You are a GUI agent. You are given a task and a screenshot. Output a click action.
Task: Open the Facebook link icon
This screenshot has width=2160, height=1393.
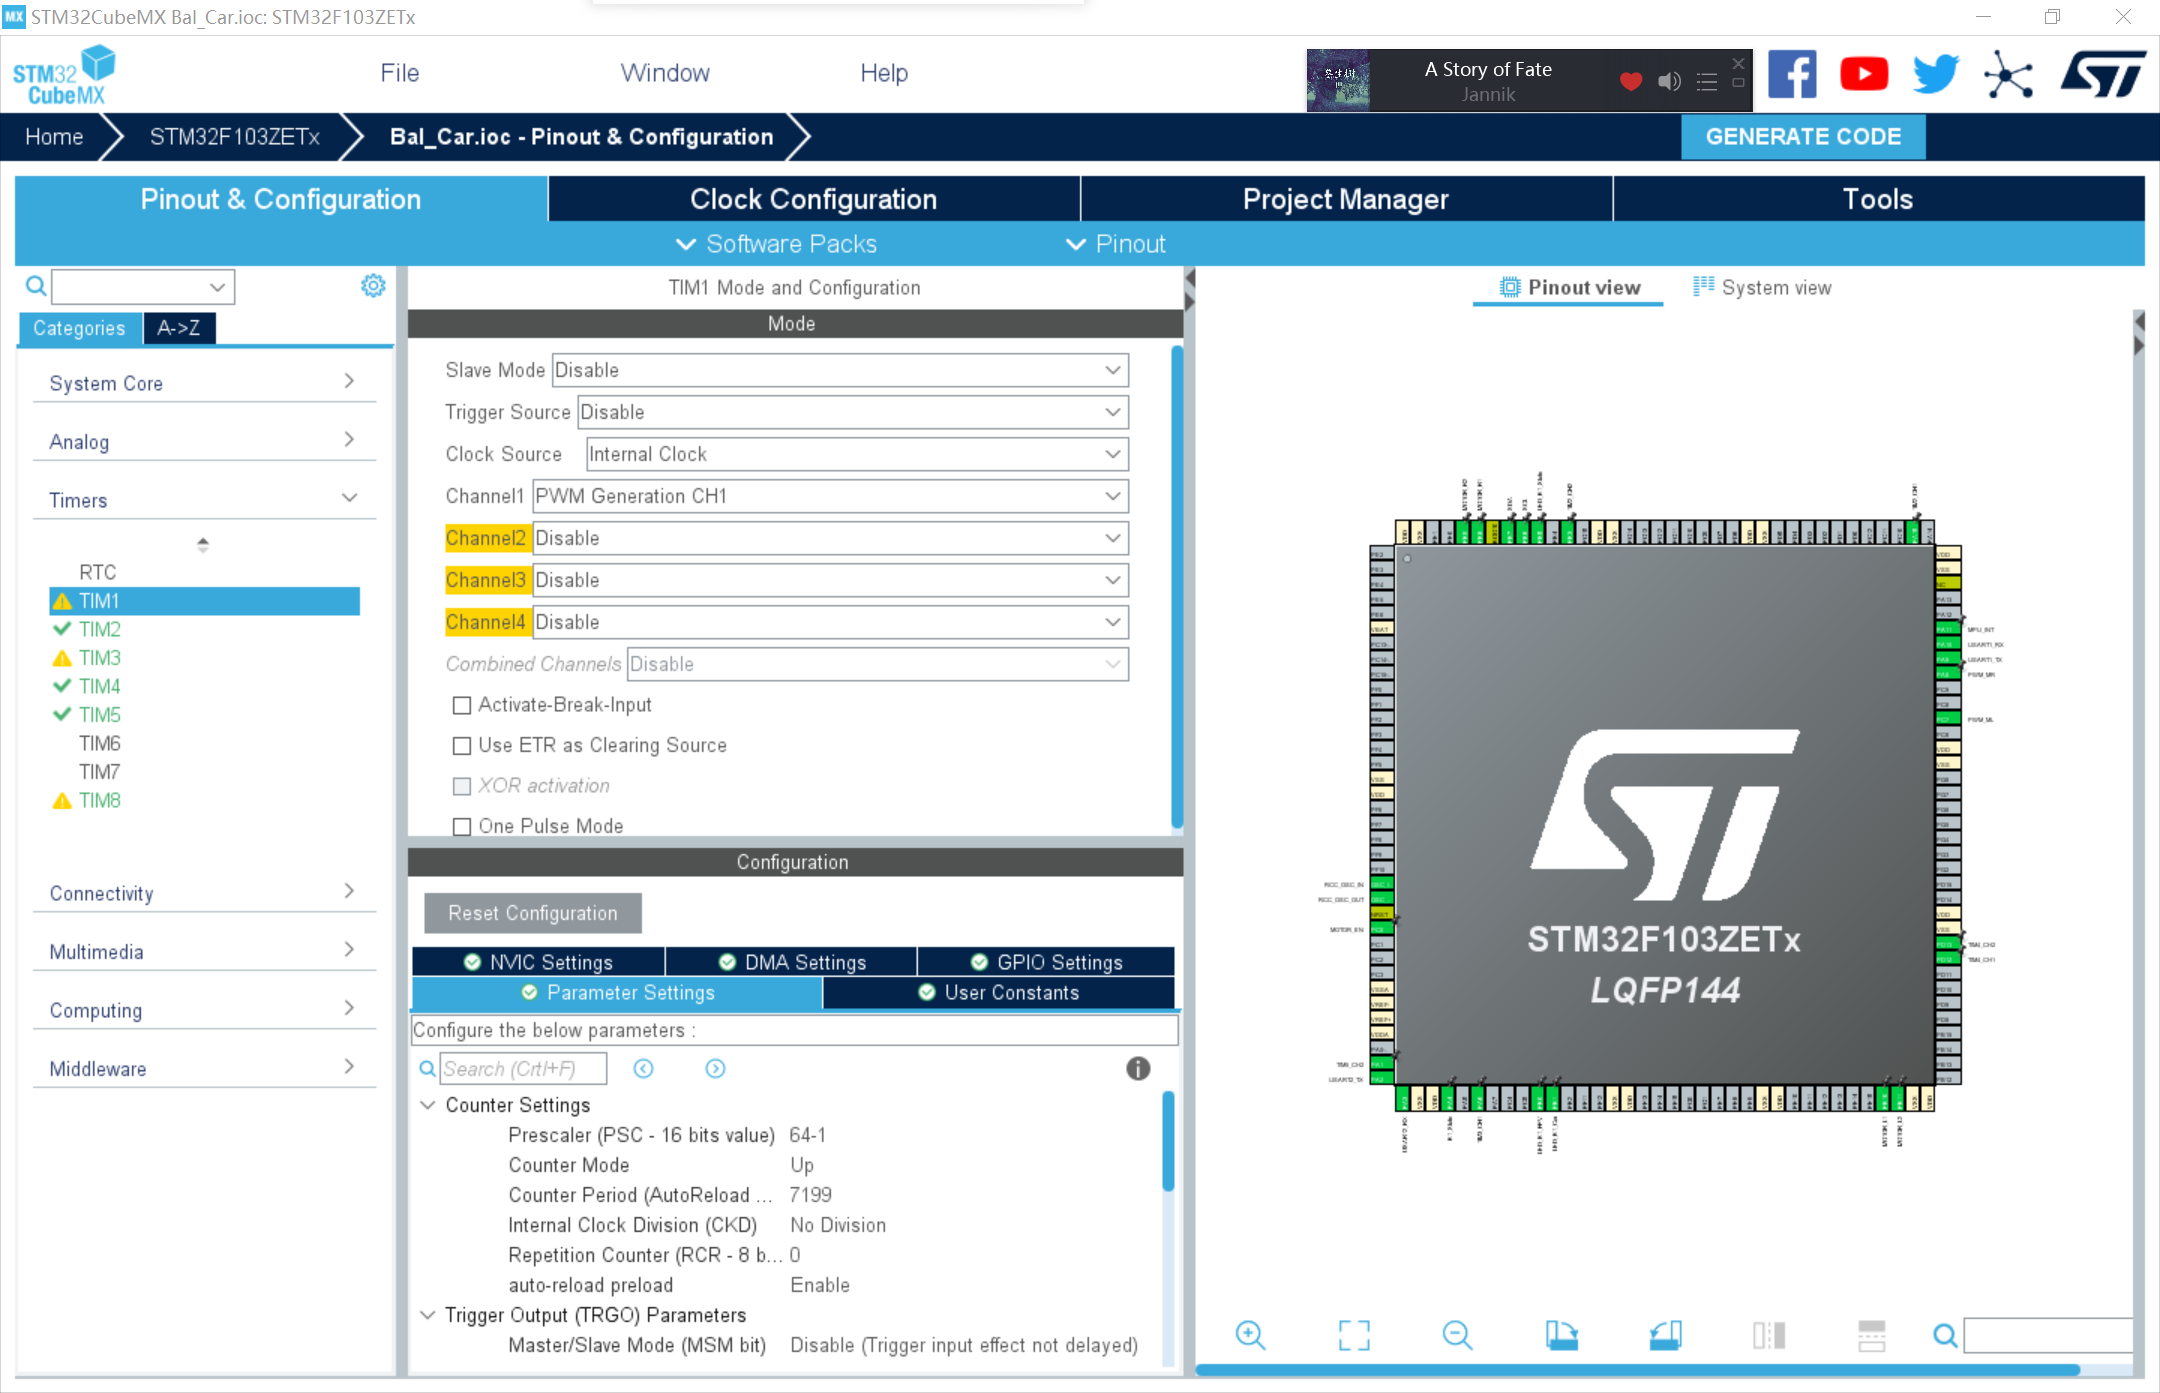[x=1792, y=75]
